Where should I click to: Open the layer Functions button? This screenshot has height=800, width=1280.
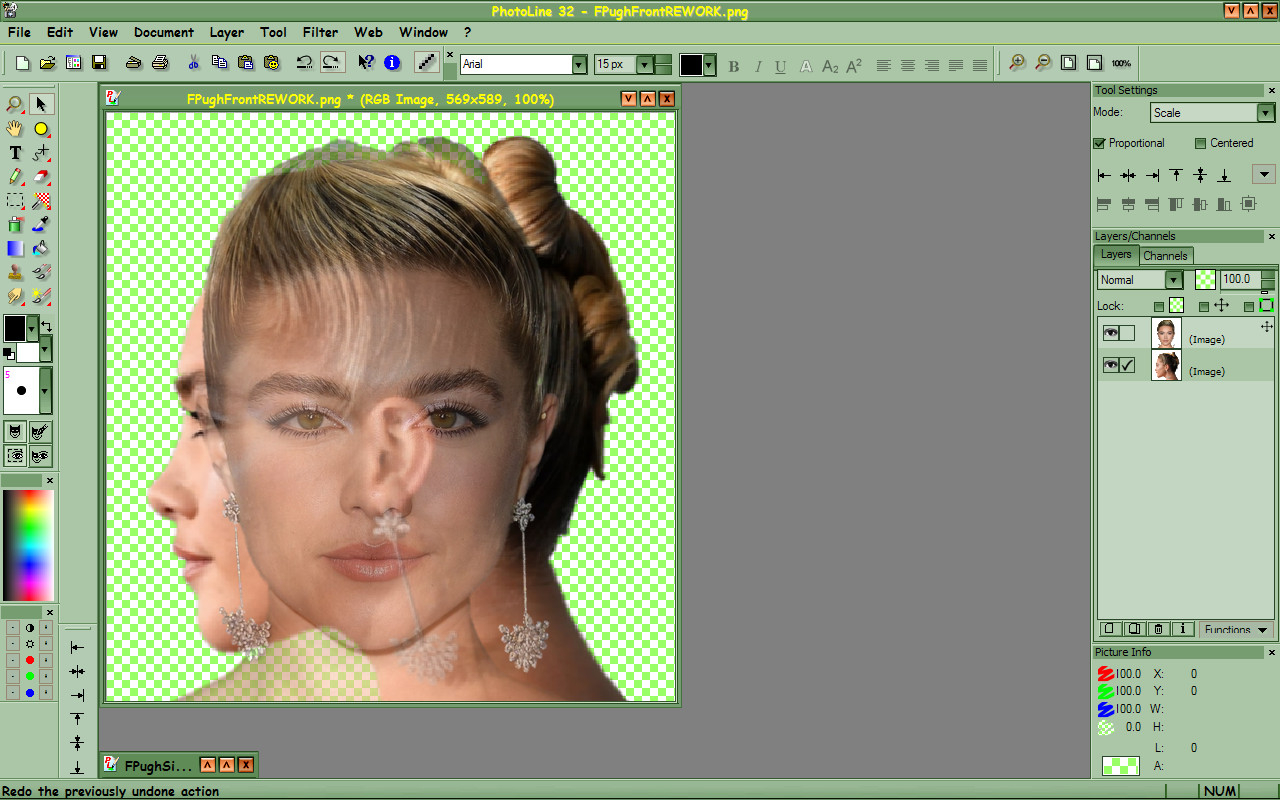[x=1236, y=629]
